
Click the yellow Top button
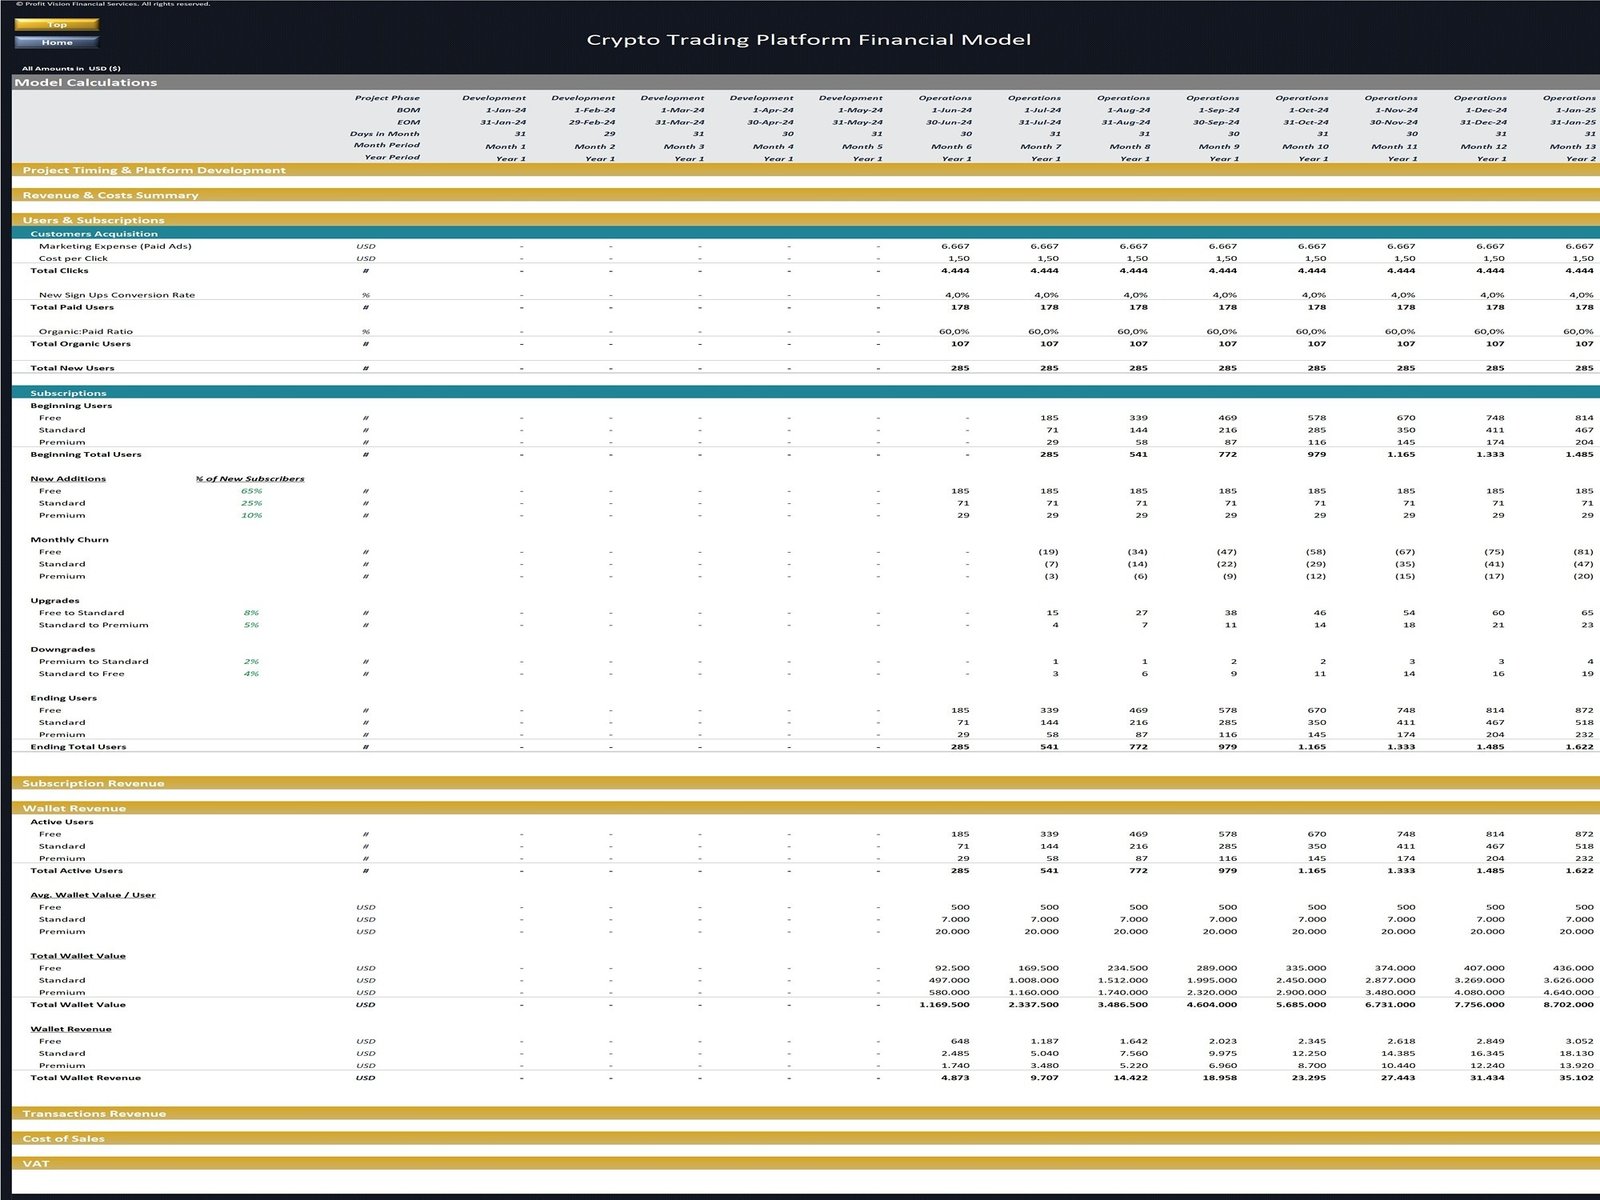[57, 25]
